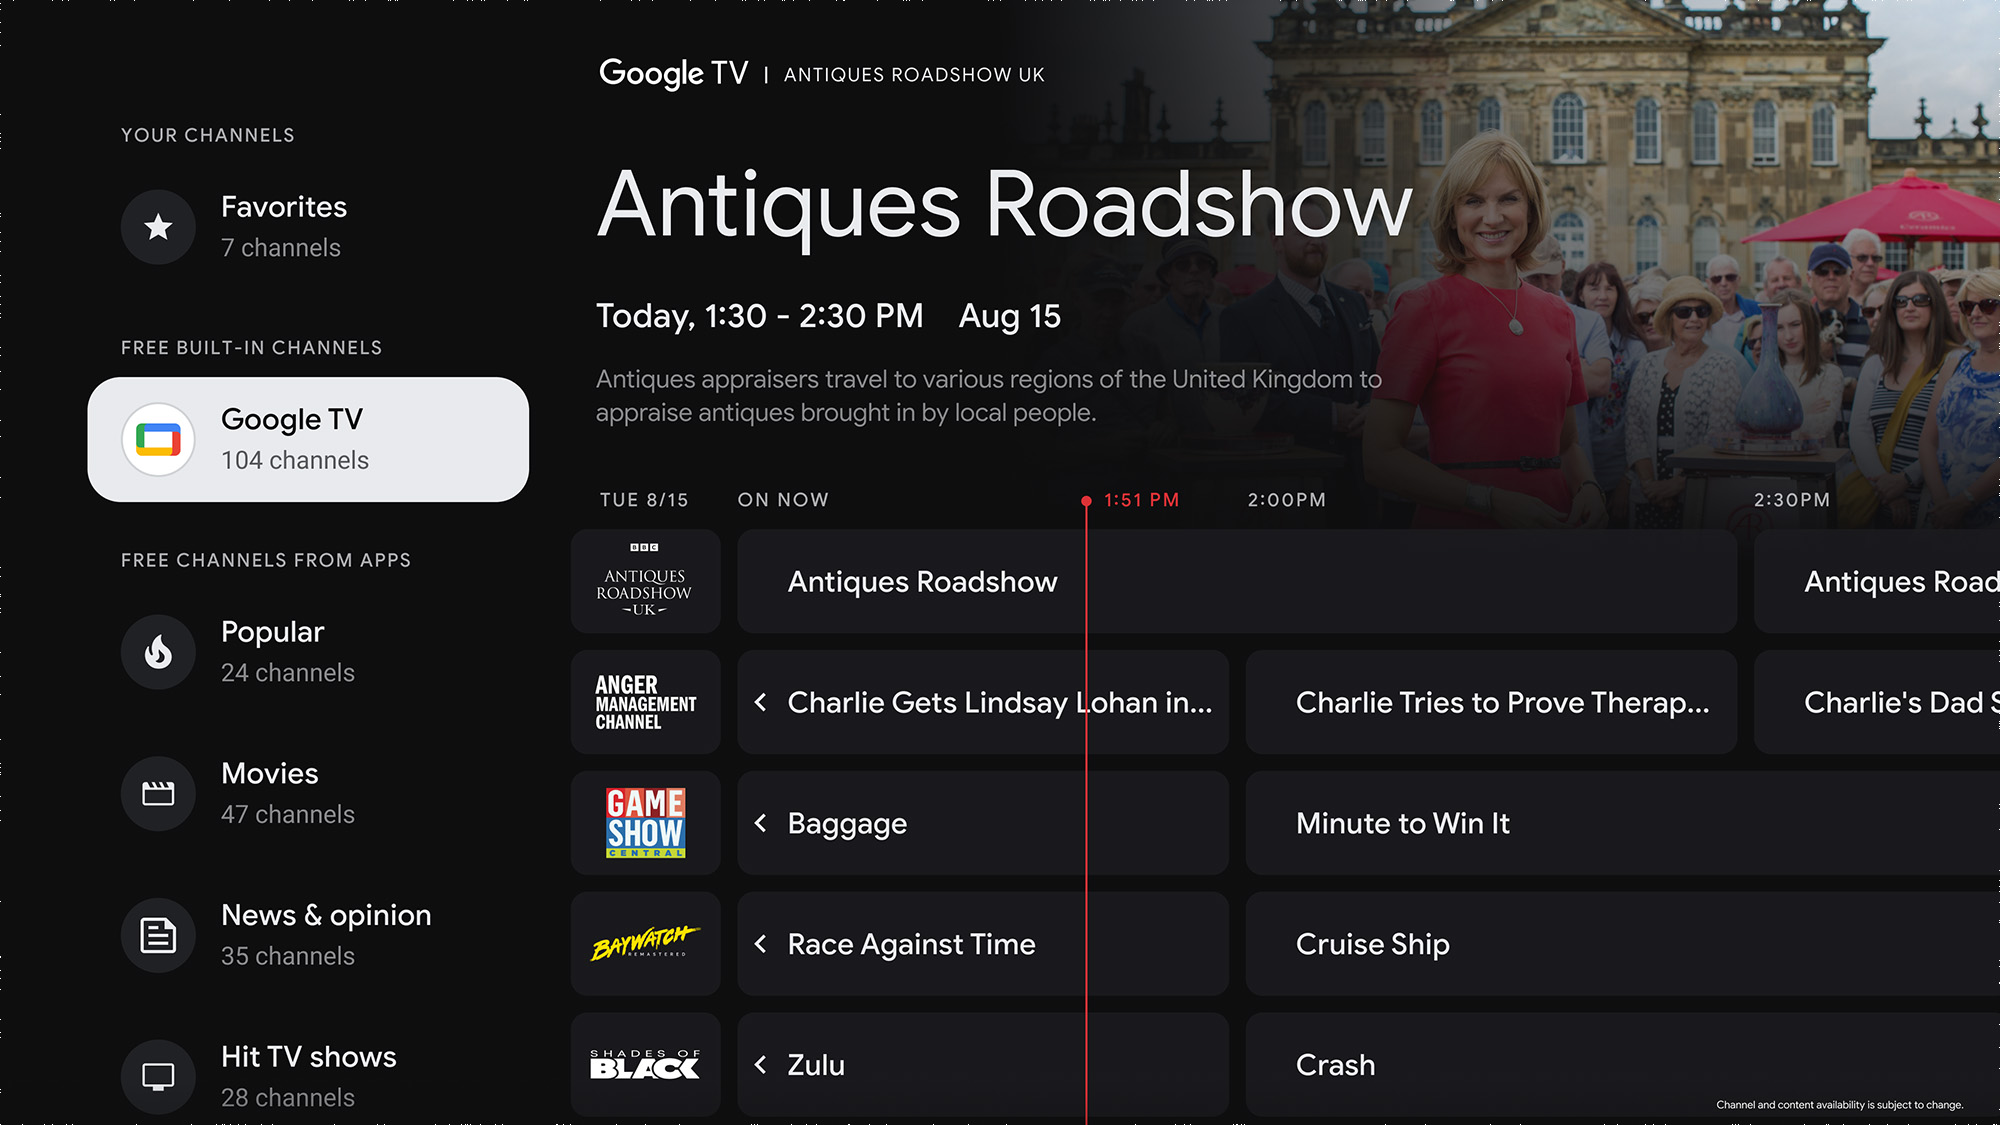Select the Antiques Roadshow UK channel icon
The height and width of the screenshot is (1125, 2000).
click(x=644, y=582)
